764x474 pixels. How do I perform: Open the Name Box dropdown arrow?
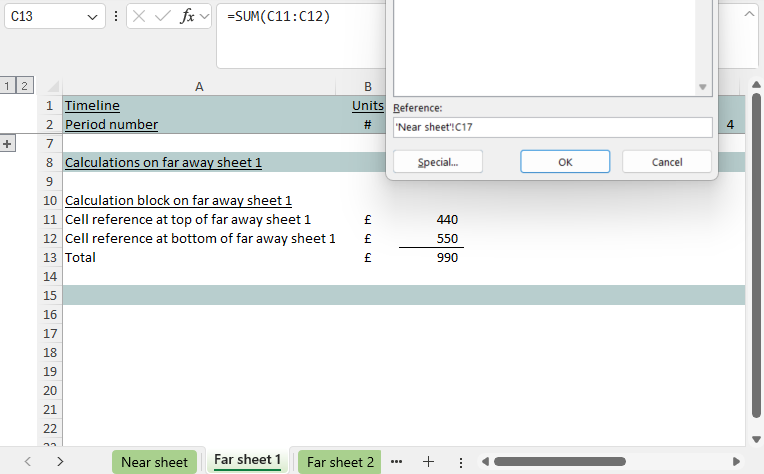pyautogui.click(x=93, y=17)
